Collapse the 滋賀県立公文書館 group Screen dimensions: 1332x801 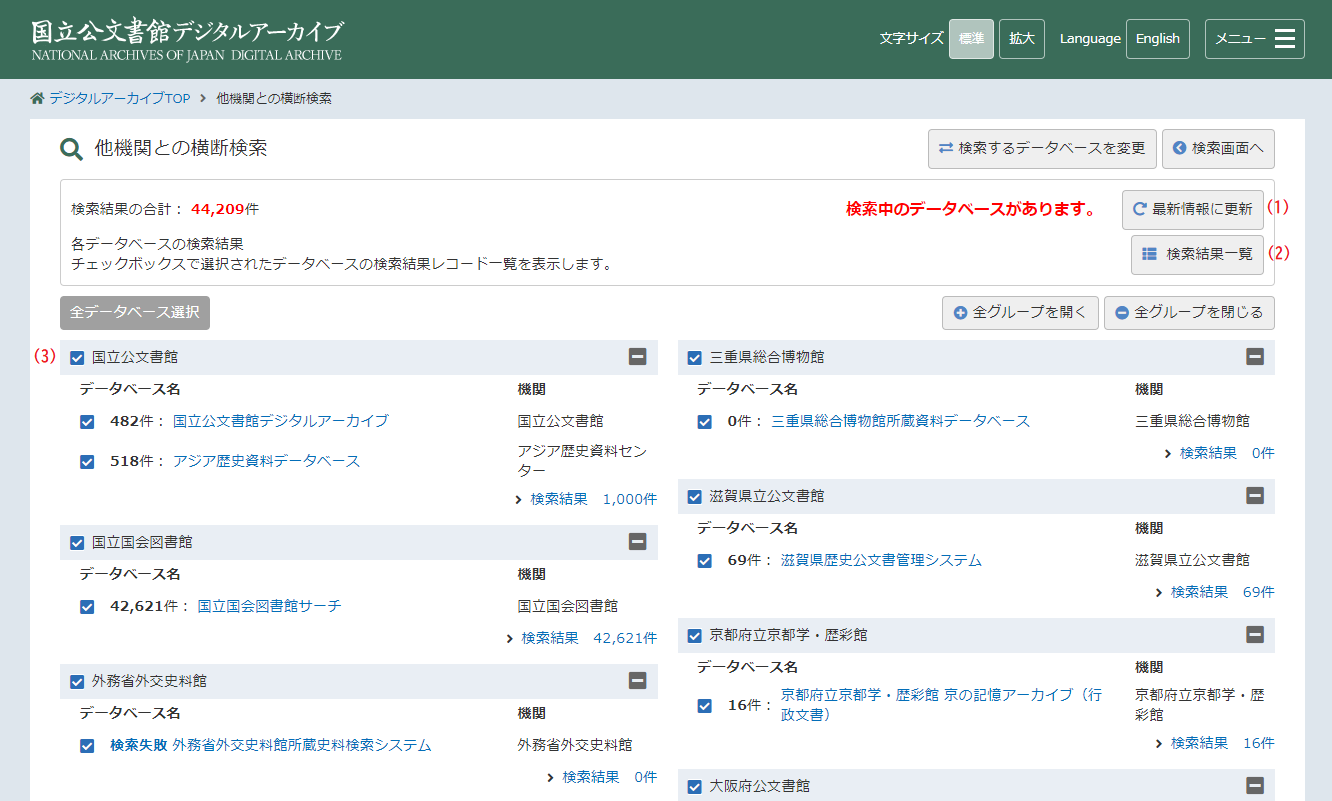1255,495
